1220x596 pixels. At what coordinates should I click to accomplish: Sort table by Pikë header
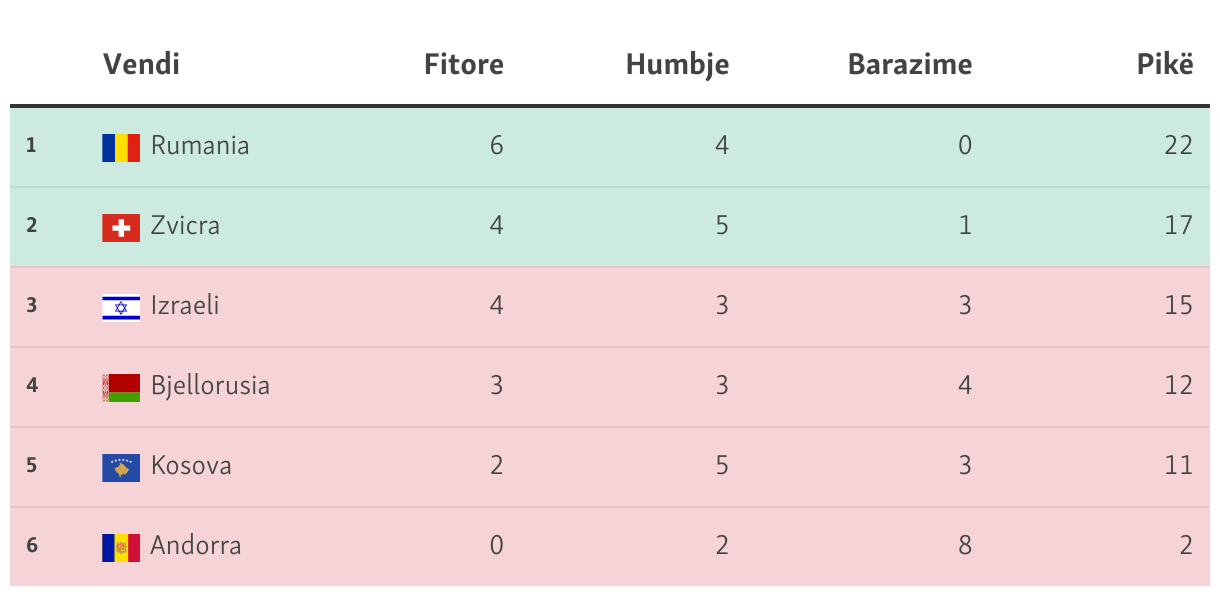pos(1164,65)
